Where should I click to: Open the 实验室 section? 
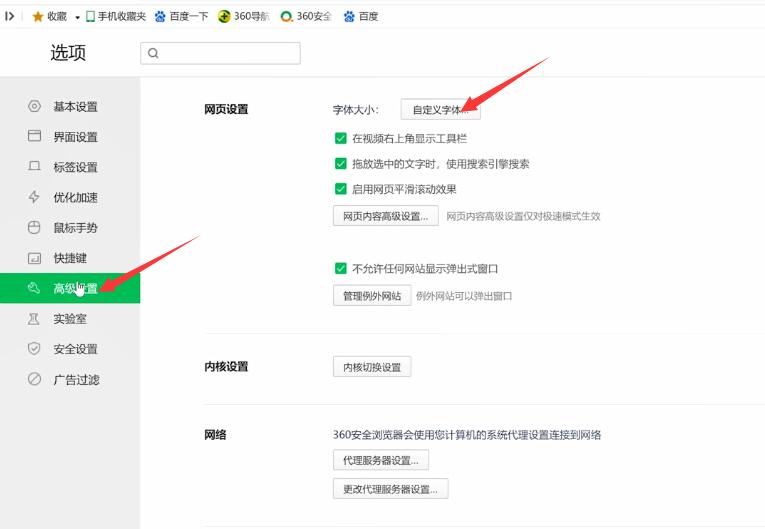tap(70, 319)
